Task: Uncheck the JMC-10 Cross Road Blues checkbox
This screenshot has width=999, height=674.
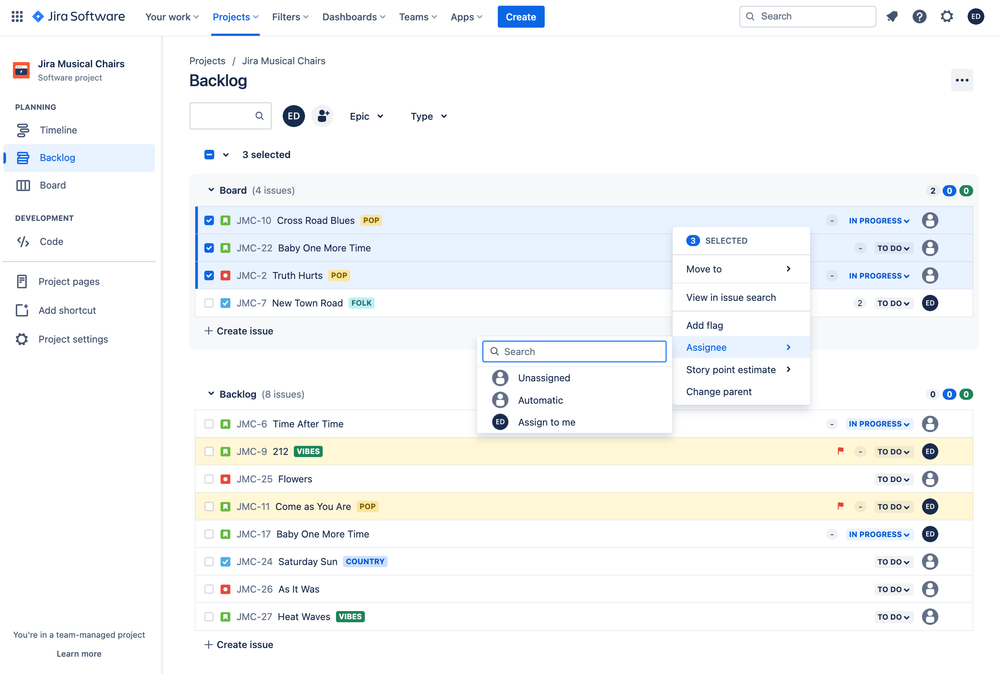Action: click(x=209, y=220)
